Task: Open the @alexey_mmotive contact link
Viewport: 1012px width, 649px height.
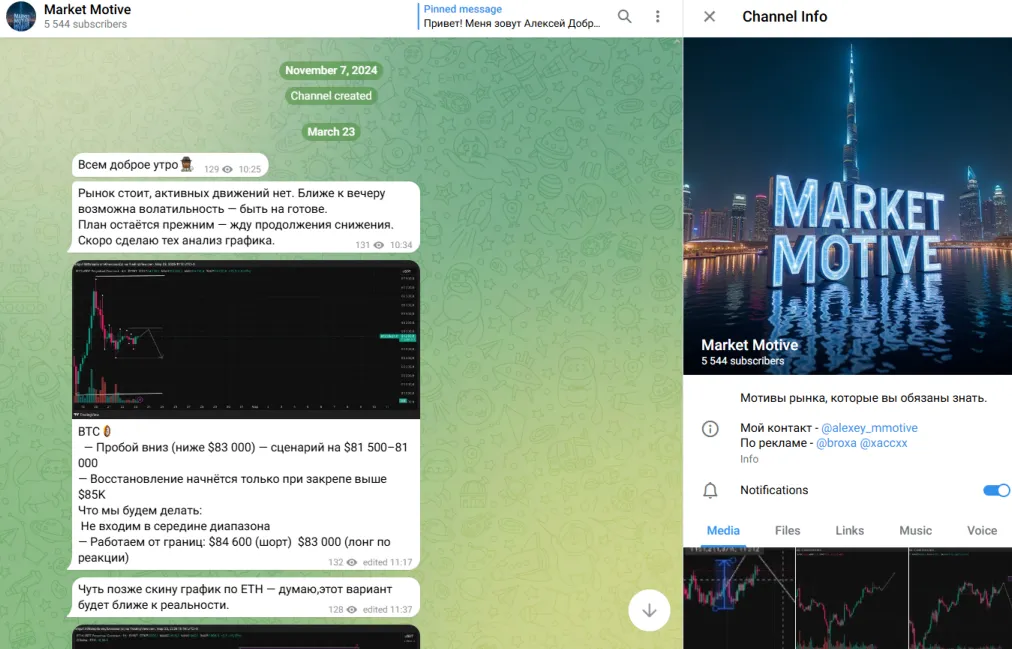Action: point(869,428)
